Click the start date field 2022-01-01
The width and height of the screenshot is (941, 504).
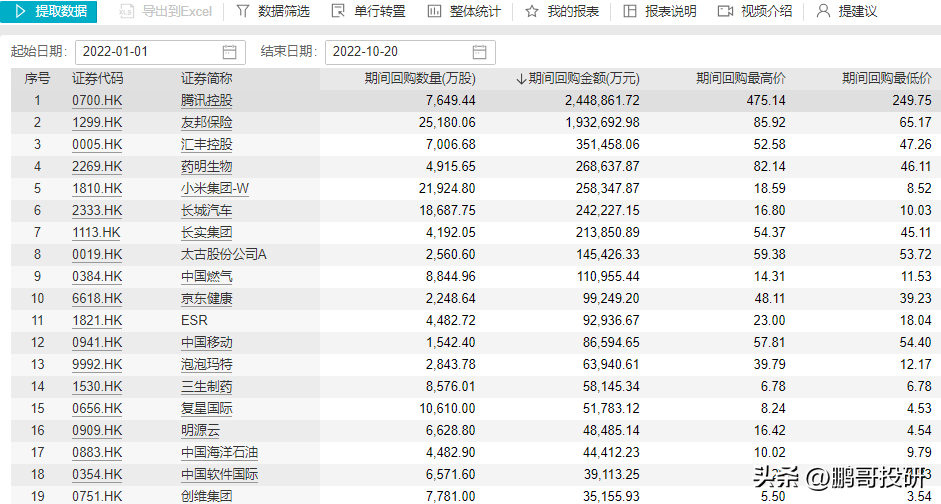(x=160, y=52)
